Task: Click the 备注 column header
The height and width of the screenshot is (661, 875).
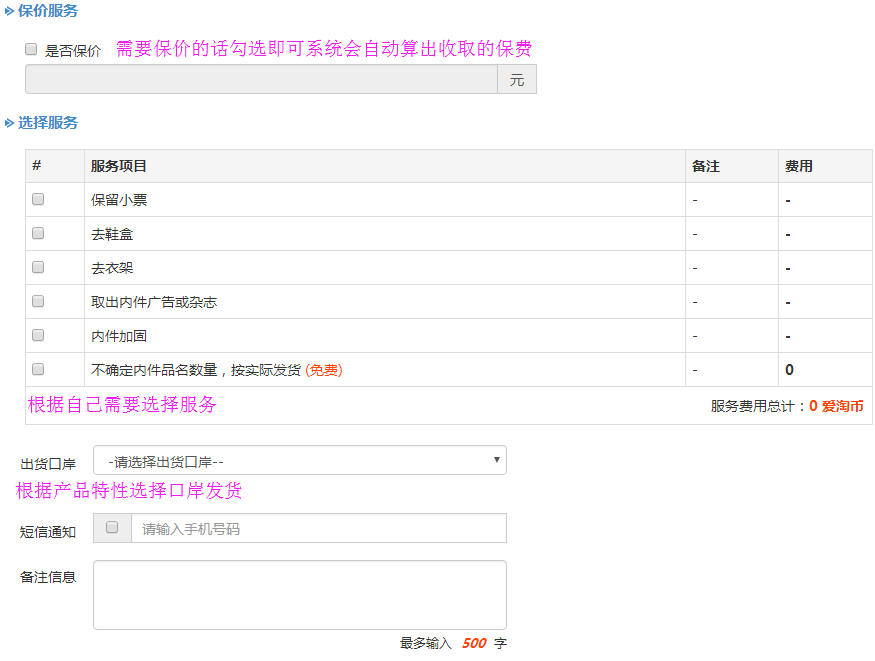Action: pyautogui.click(x=706, y=166)
